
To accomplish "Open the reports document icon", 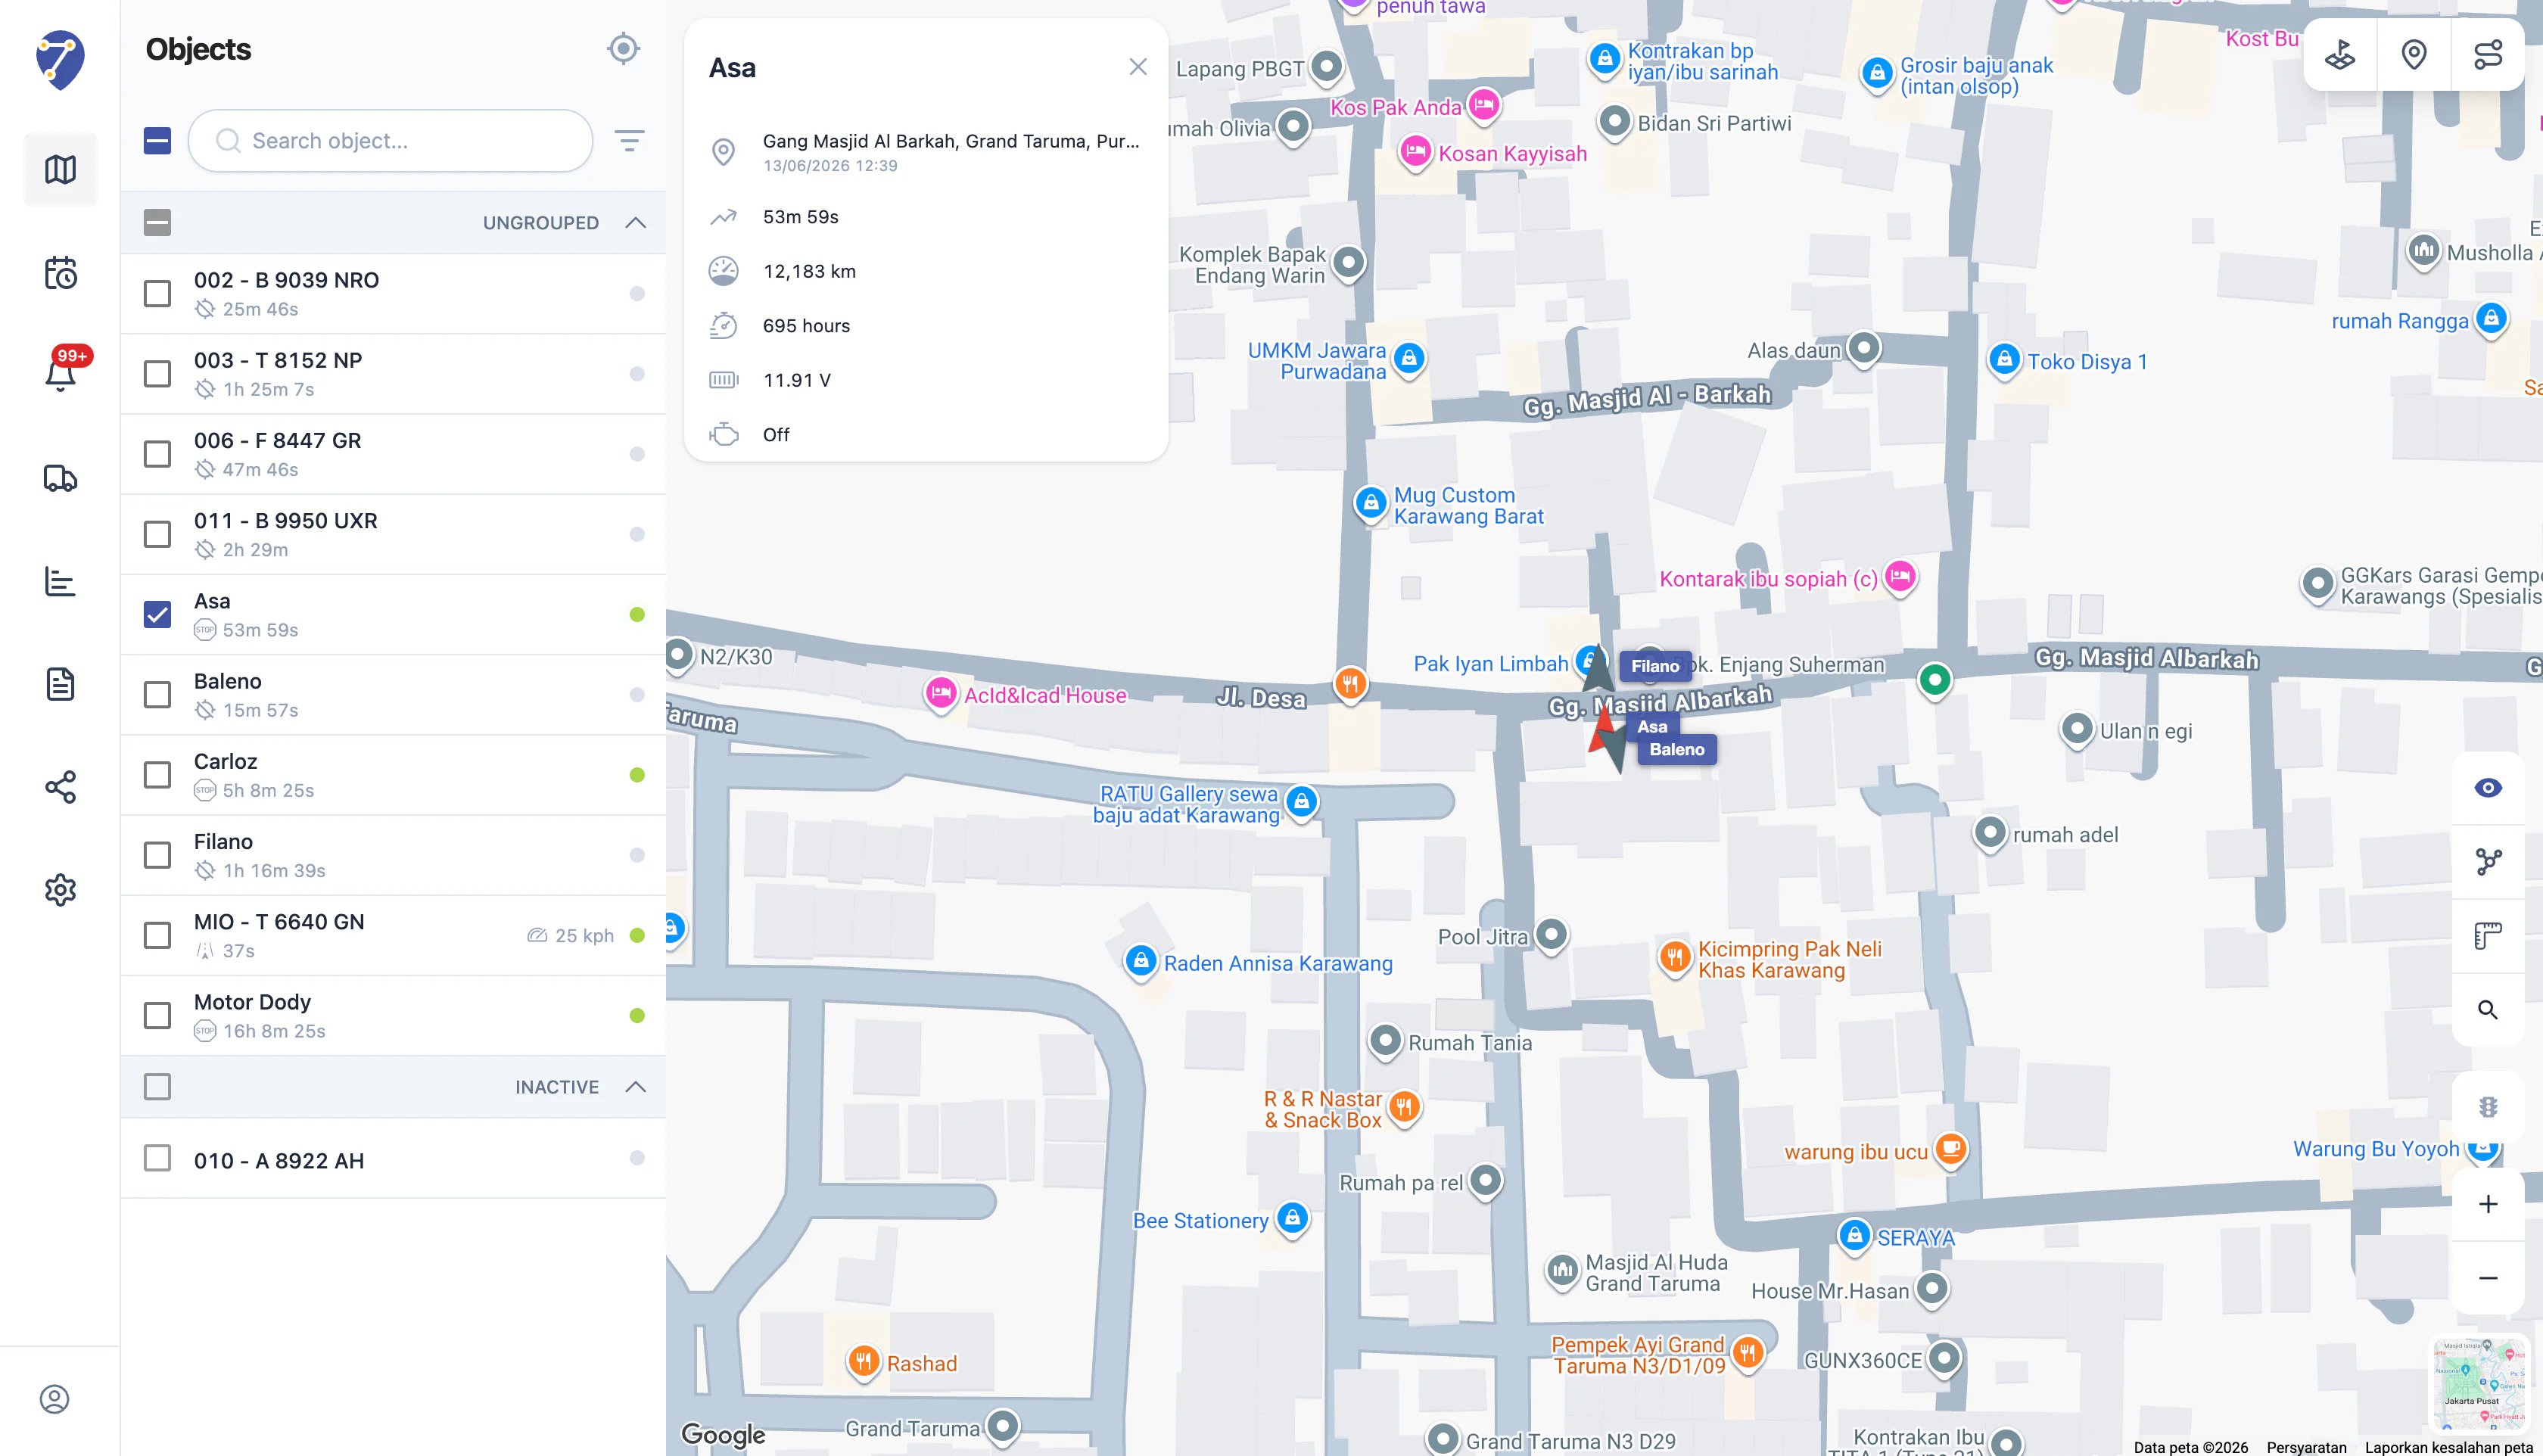I will click(60, 684).
